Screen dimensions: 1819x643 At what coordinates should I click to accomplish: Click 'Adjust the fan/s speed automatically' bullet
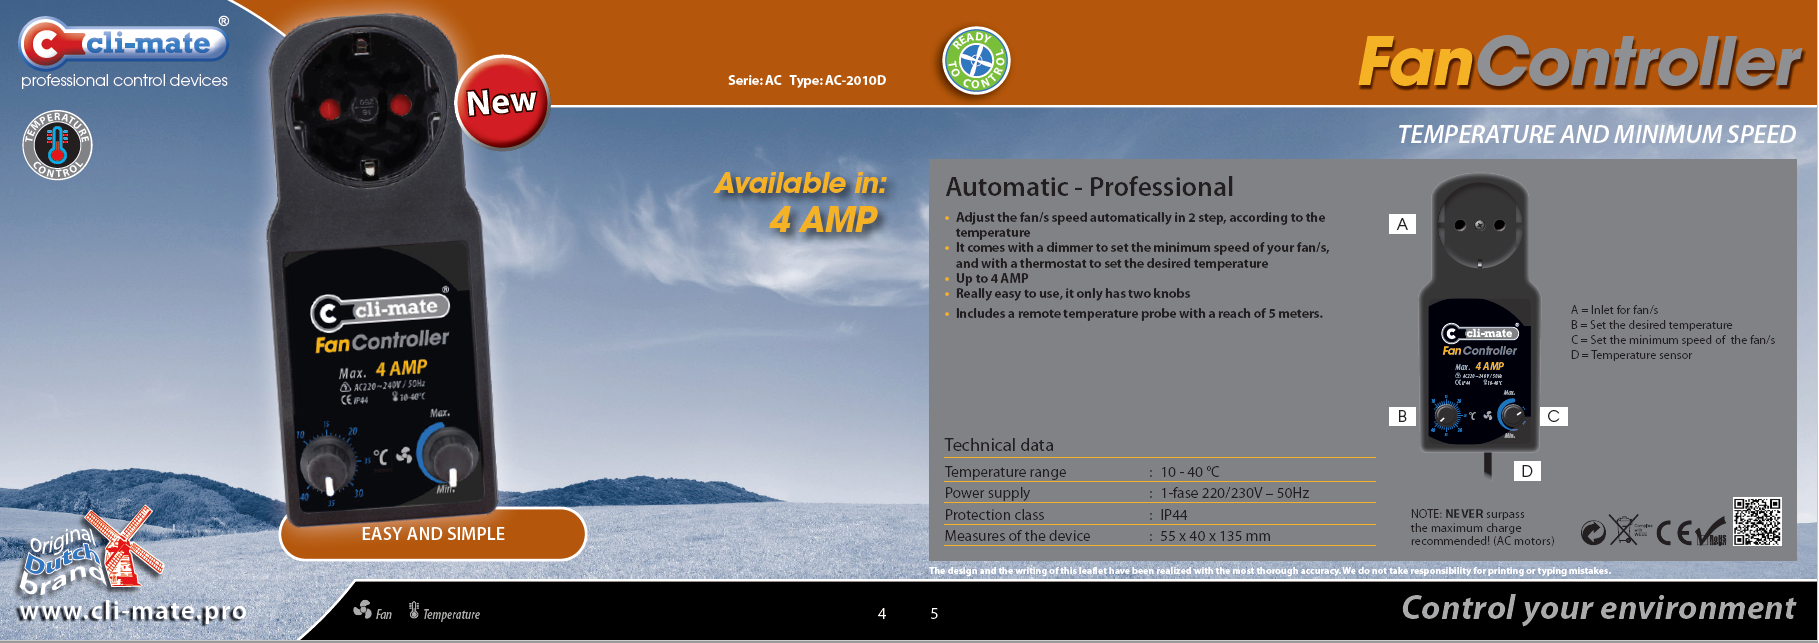[x=1140, y=224]
